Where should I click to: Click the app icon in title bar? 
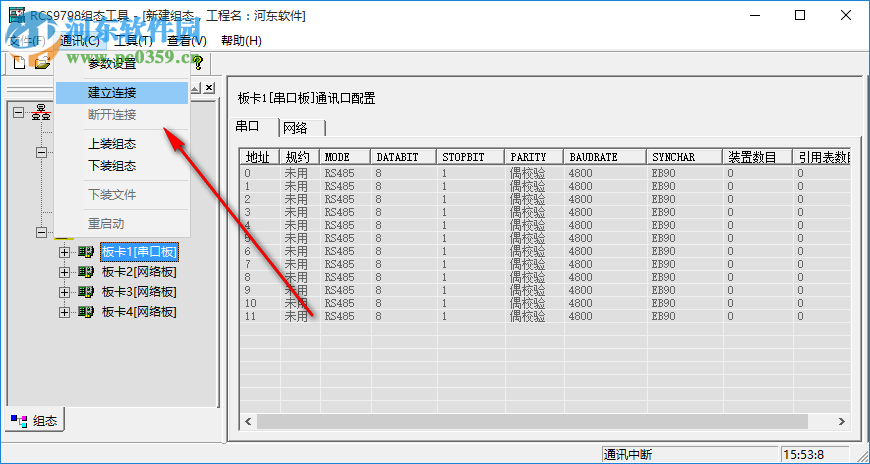tap(17, 15)
